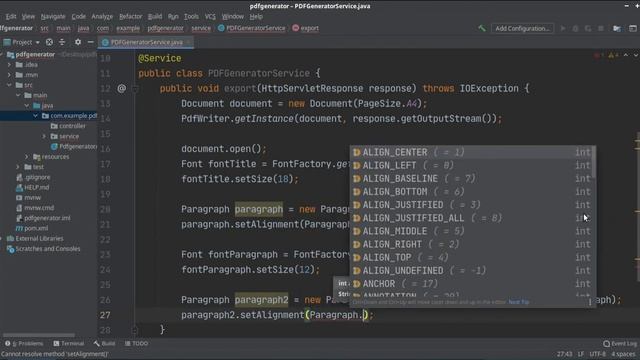The image size is (640, 360).
Task: Choose ALIGN_UNDEFINED completion suggestion
Action: [472, 271]
